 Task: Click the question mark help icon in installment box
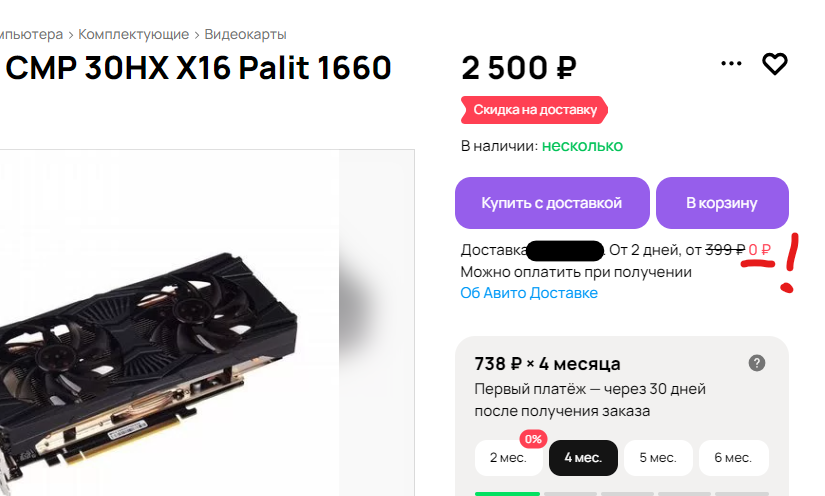coord(757,363)
